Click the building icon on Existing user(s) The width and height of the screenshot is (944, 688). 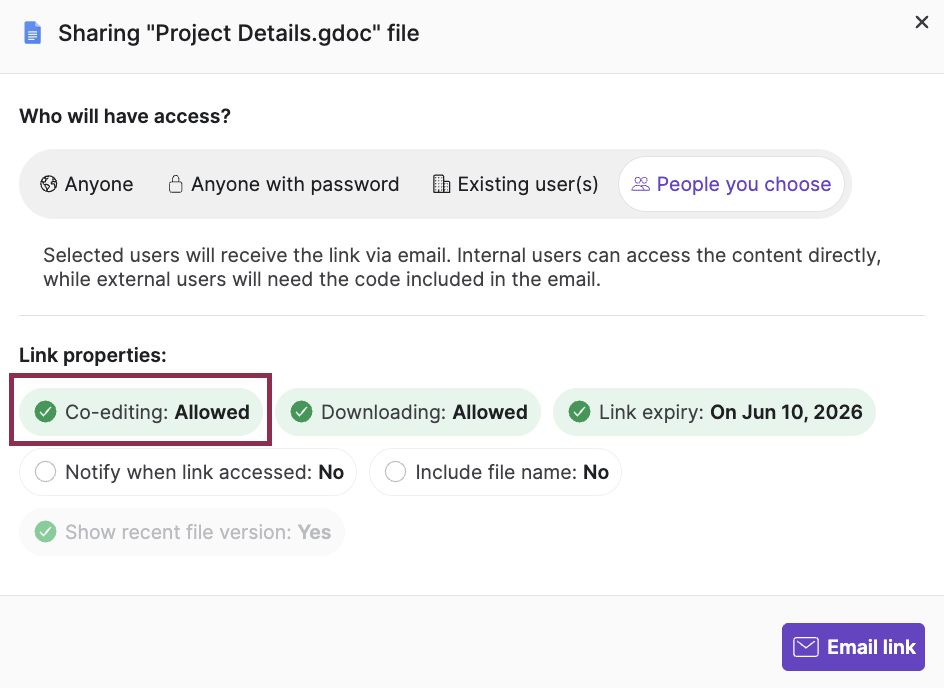tap(441, 184)
